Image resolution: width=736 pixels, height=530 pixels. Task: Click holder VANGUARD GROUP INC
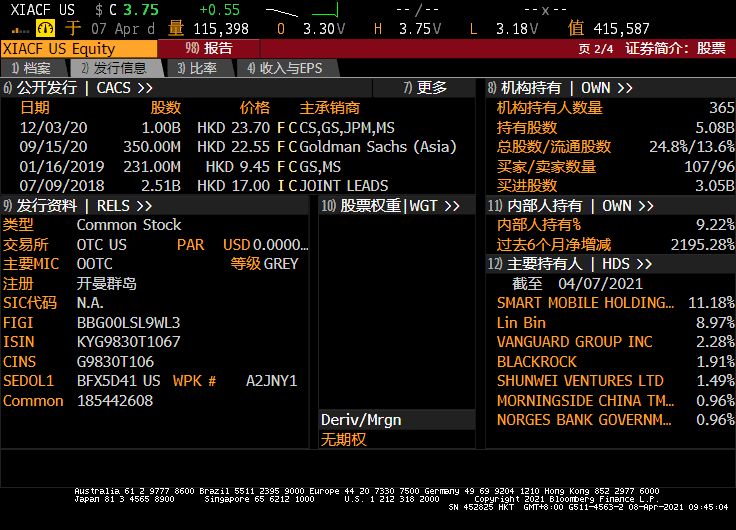point(575,342)
